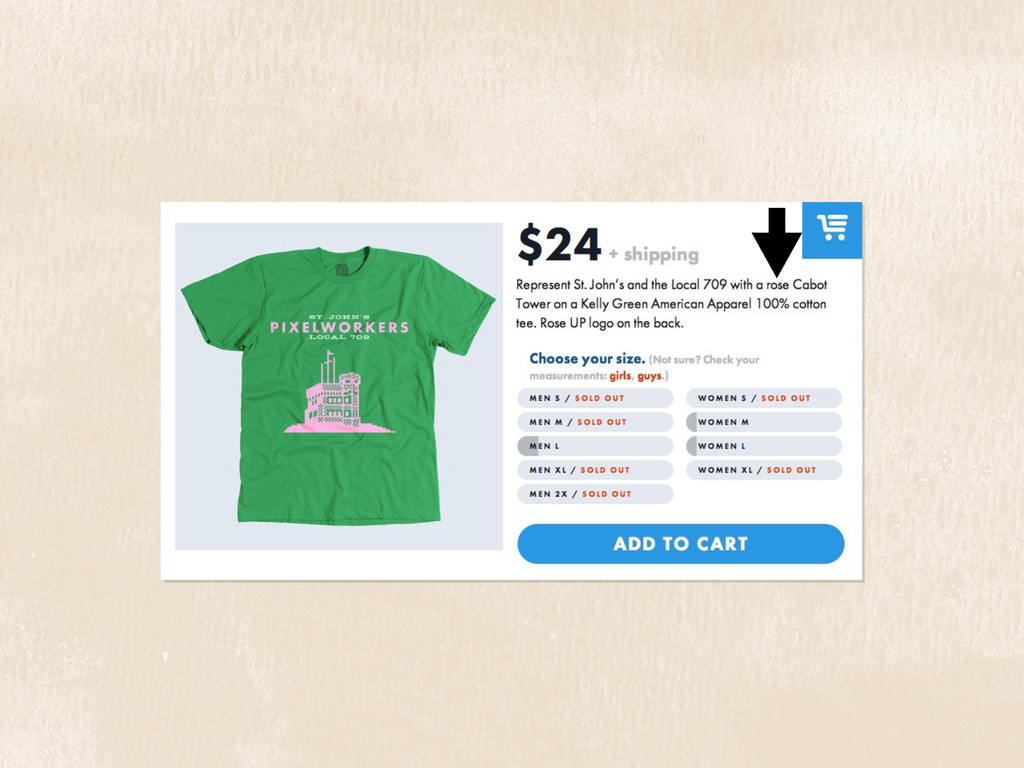1024x768 pixels.
Task: Choose the sold out MEN M size
Action: [595, 422]
